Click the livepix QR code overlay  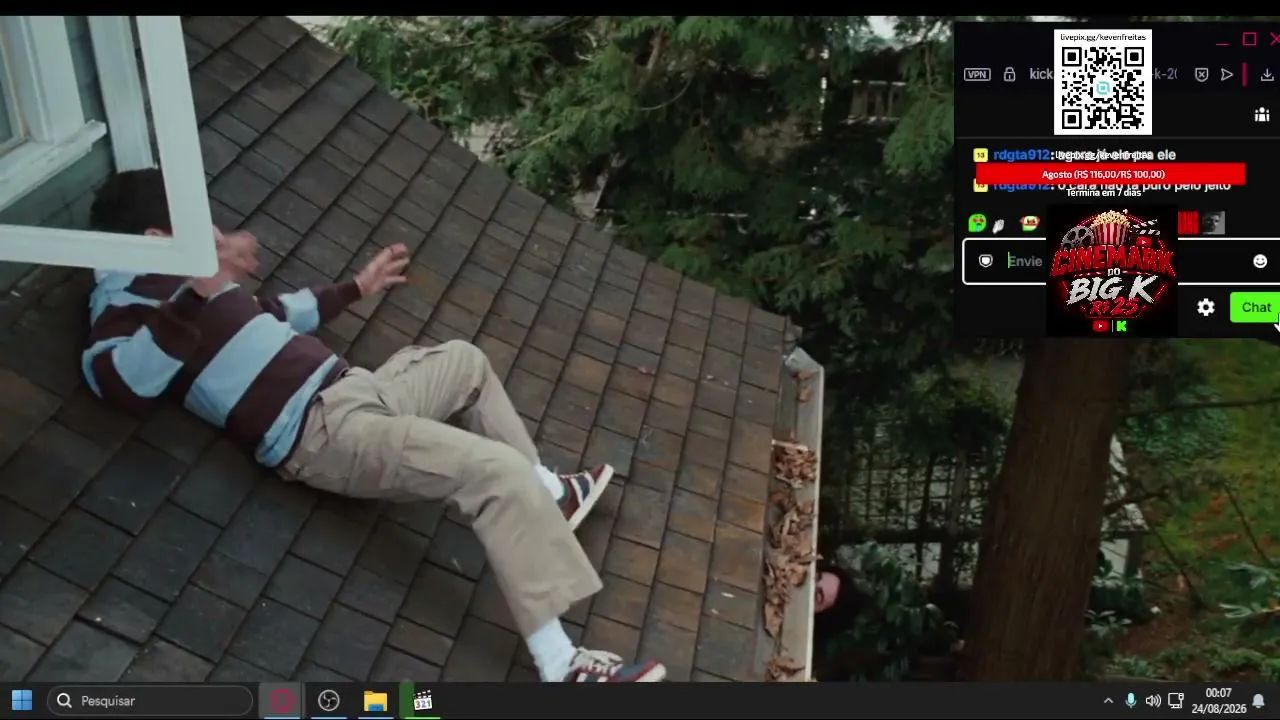point(1103,82)
